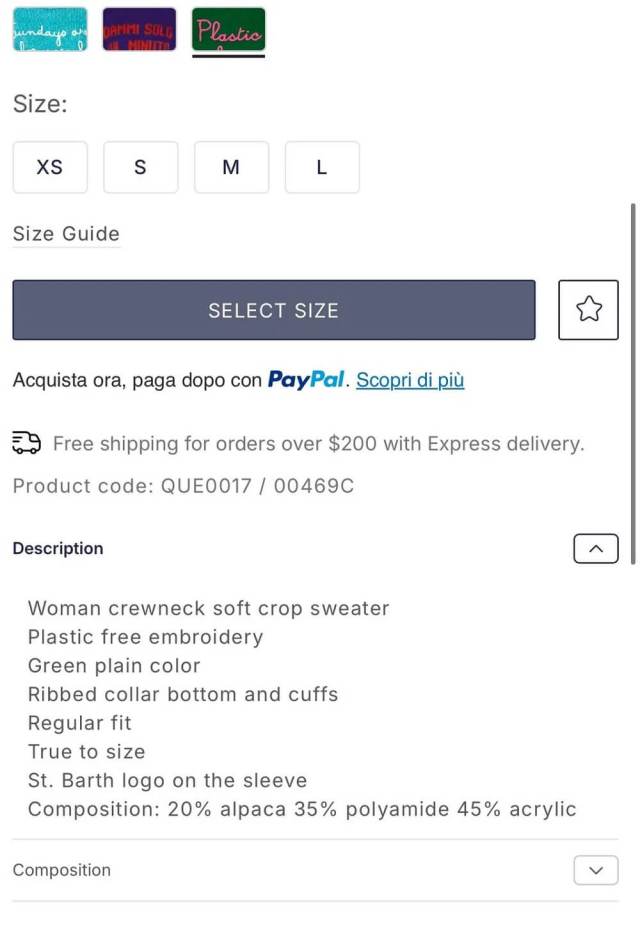Select size XS
Viewport: 640px width, 934px height.
(x=50, y=167)
